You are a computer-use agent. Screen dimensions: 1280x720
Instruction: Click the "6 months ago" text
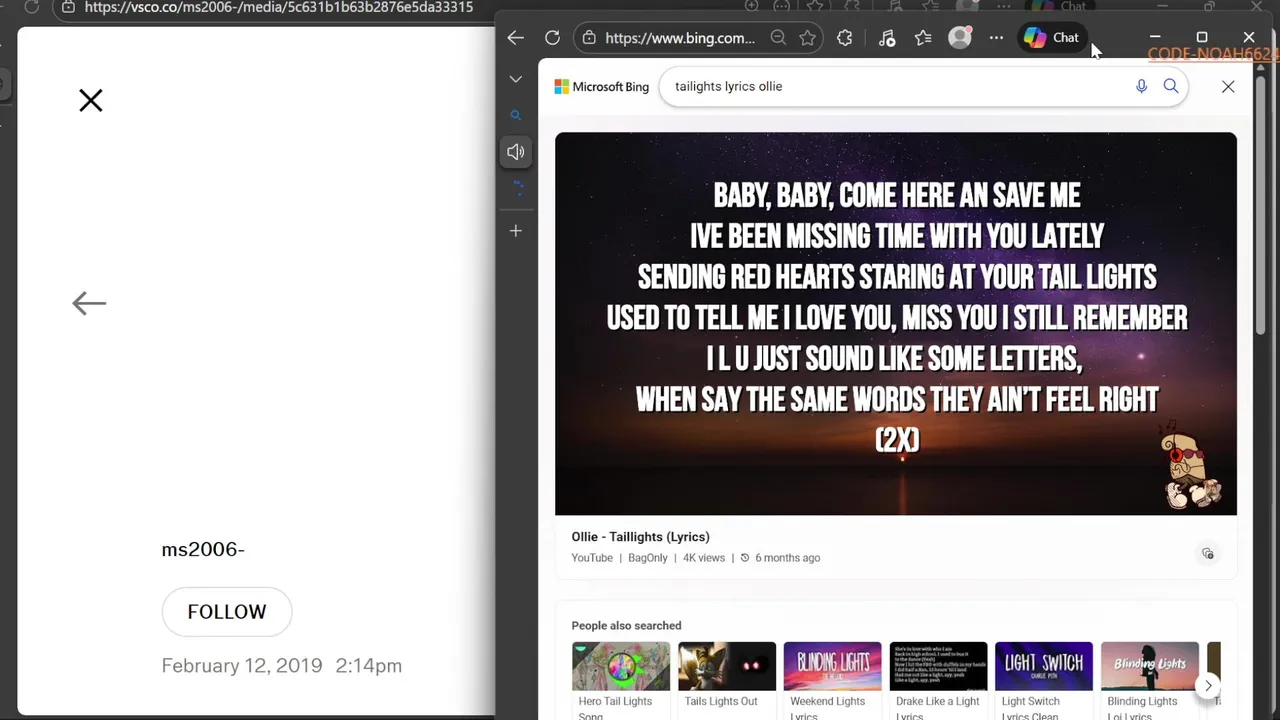(x=788, y=558)
